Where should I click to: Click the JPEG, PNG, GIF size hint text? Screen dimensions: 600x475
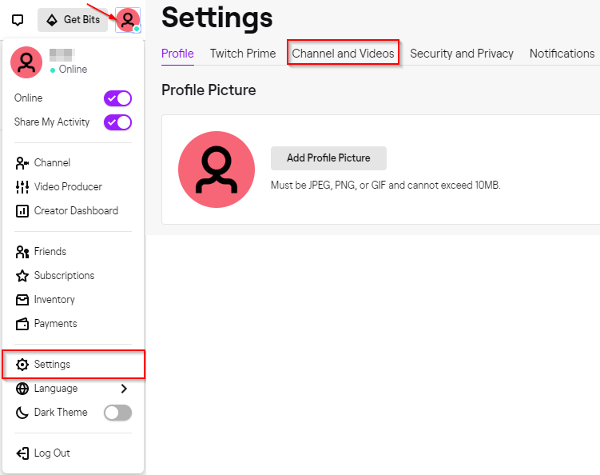385,186
